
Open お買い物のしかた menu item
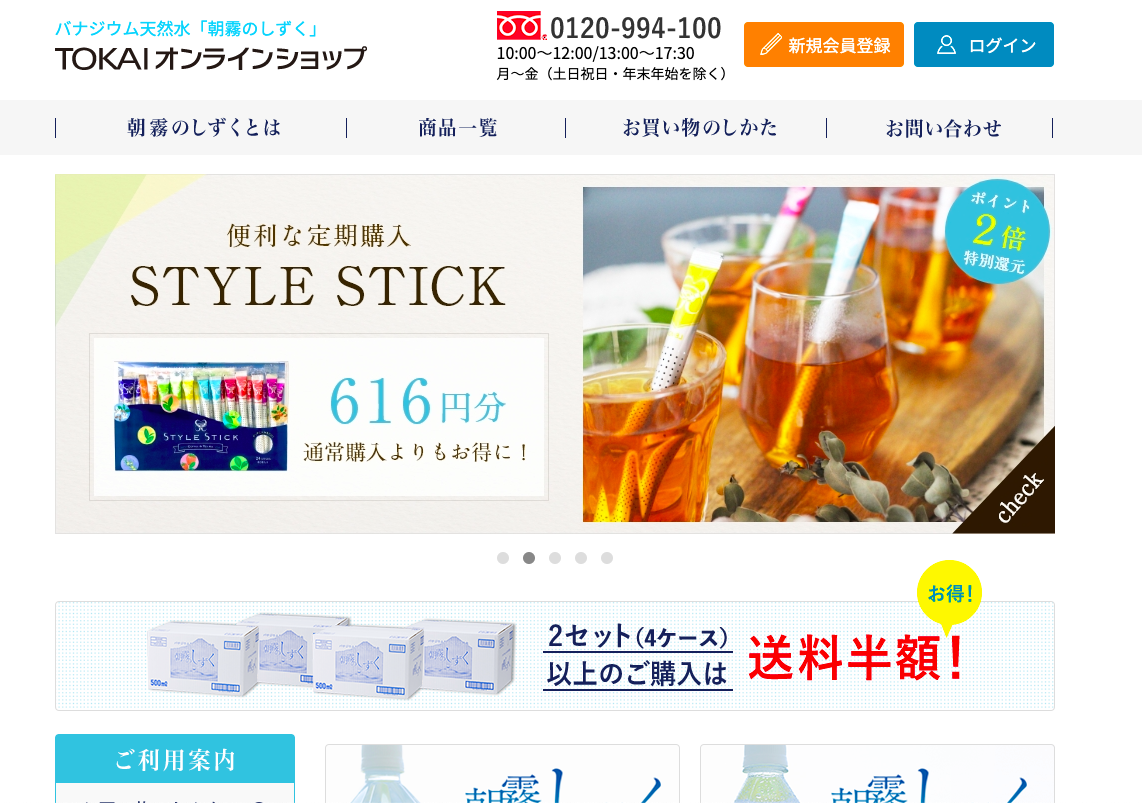[x=698, y=128]
